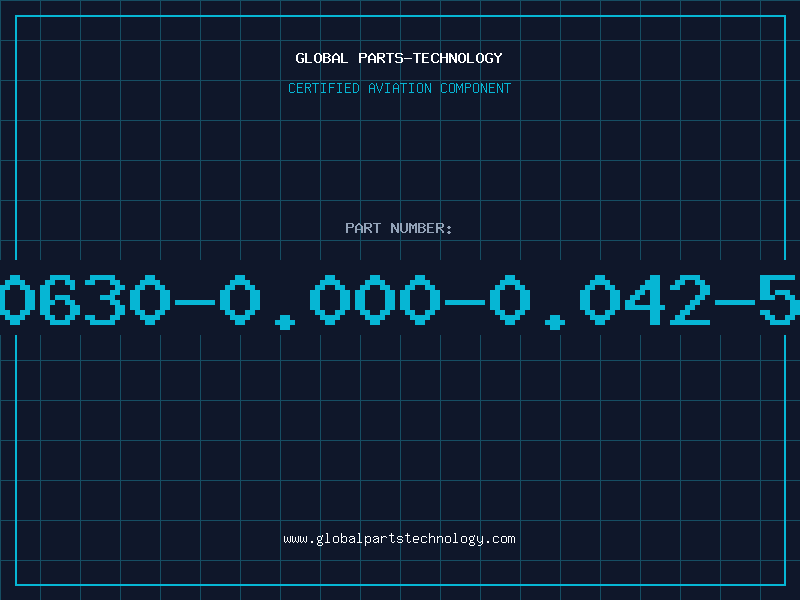
Task: Click the PART NUMBER: label
Action: coord(399,228)
